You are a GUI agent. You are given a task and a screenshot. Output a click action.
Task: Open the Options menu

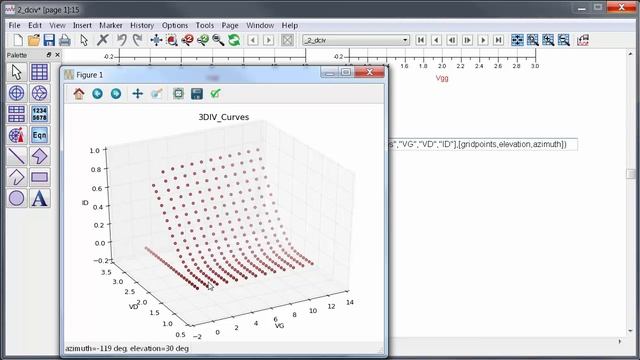pos(175,25)
